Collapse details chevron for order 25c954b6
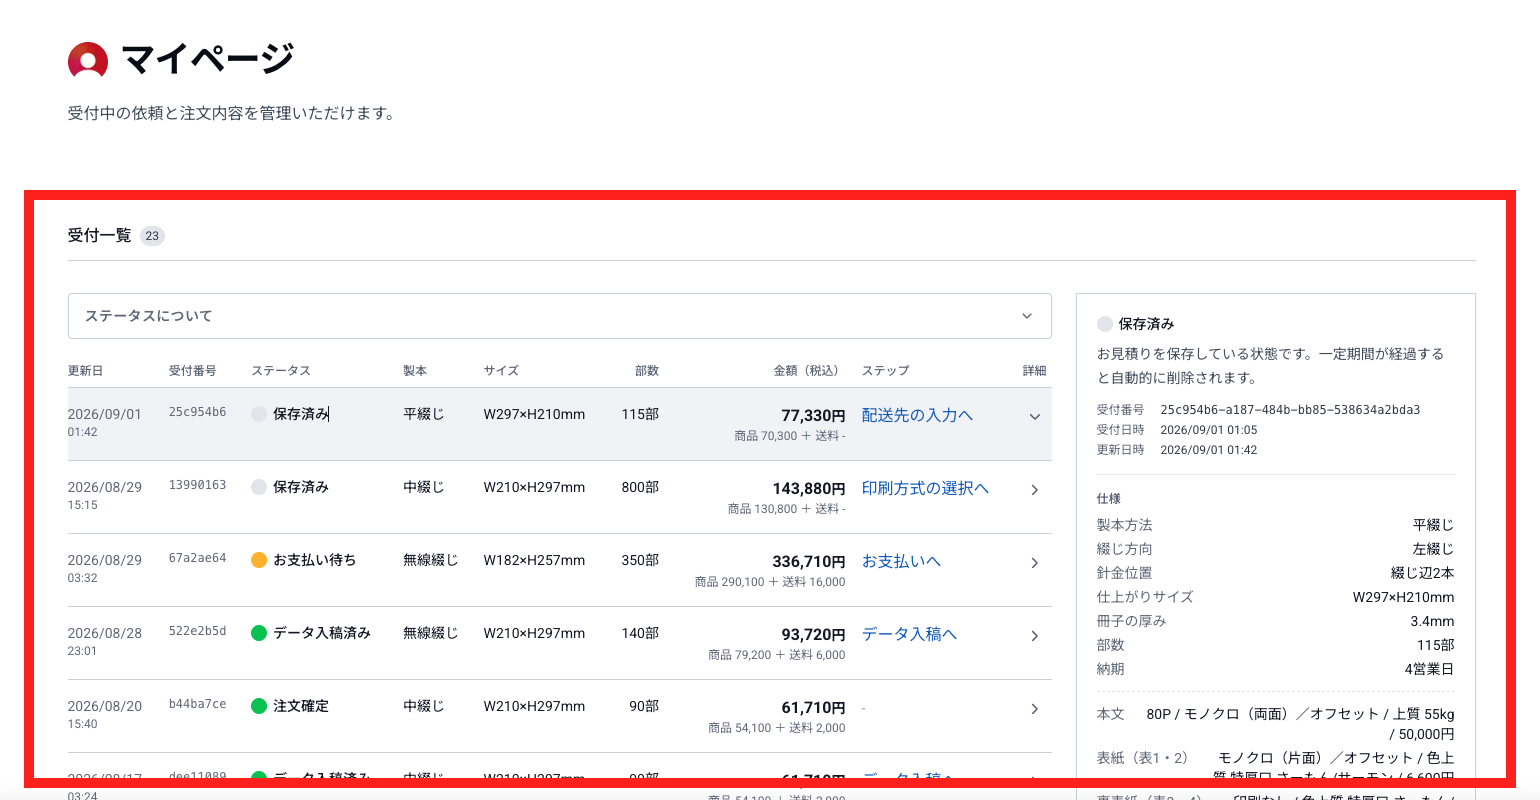The image size is (1540, 800). coord(1035,417)
